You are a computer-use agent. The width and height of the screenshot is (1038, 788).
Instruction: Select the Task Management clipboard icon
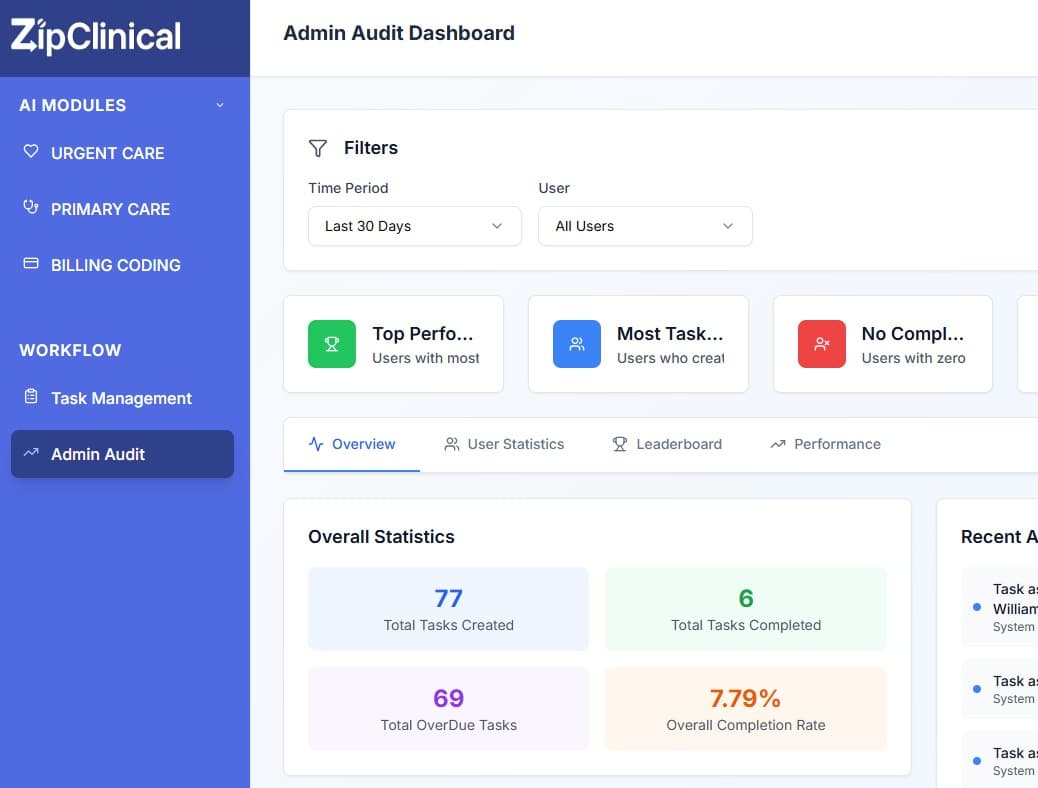31,398
